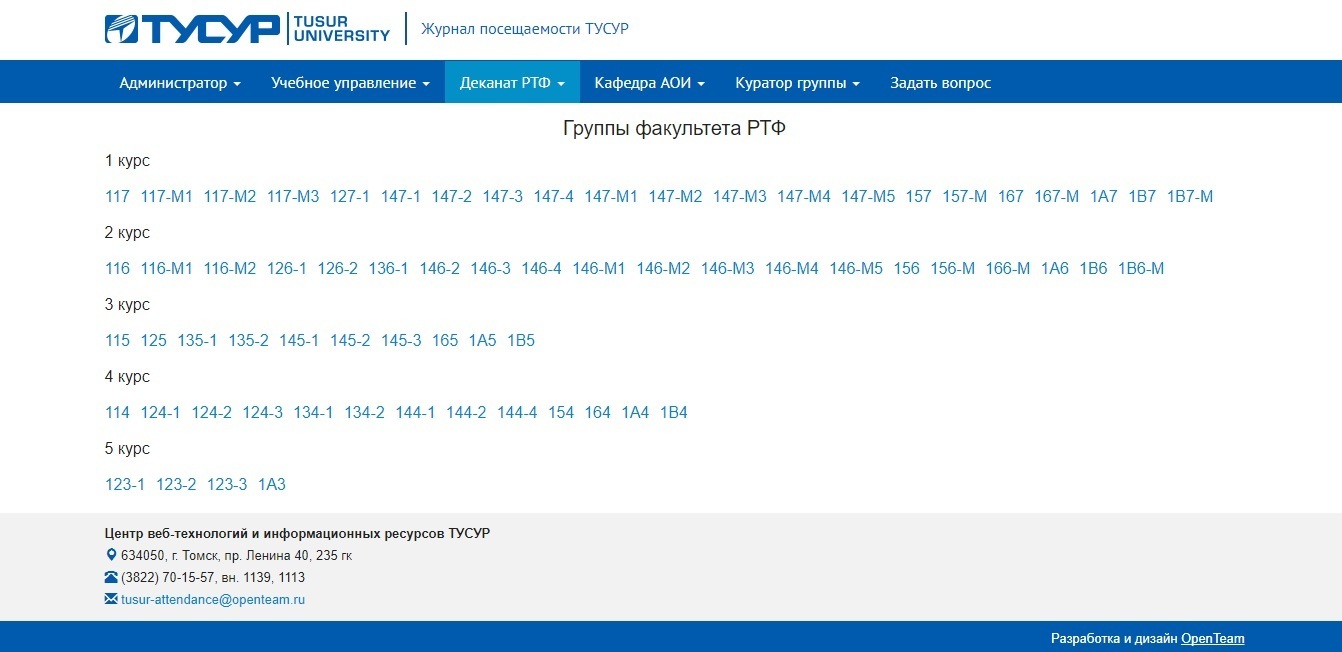1342x652 pixels.
Task: Click the TUSUR University logo
Action: [247, 29]
